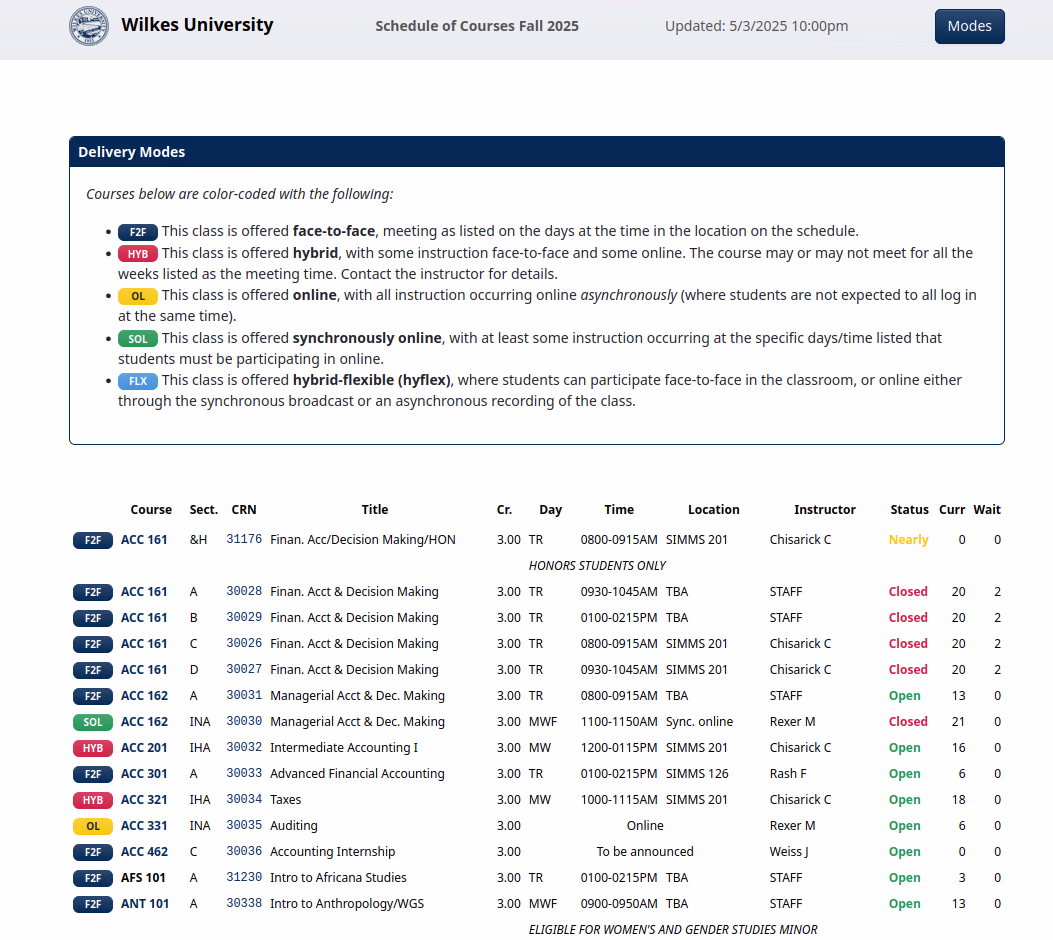This screenshot has width=1053, height=940.
Task: Click the Nearly status for ACC 161 &H
Action: click(908, 540)
